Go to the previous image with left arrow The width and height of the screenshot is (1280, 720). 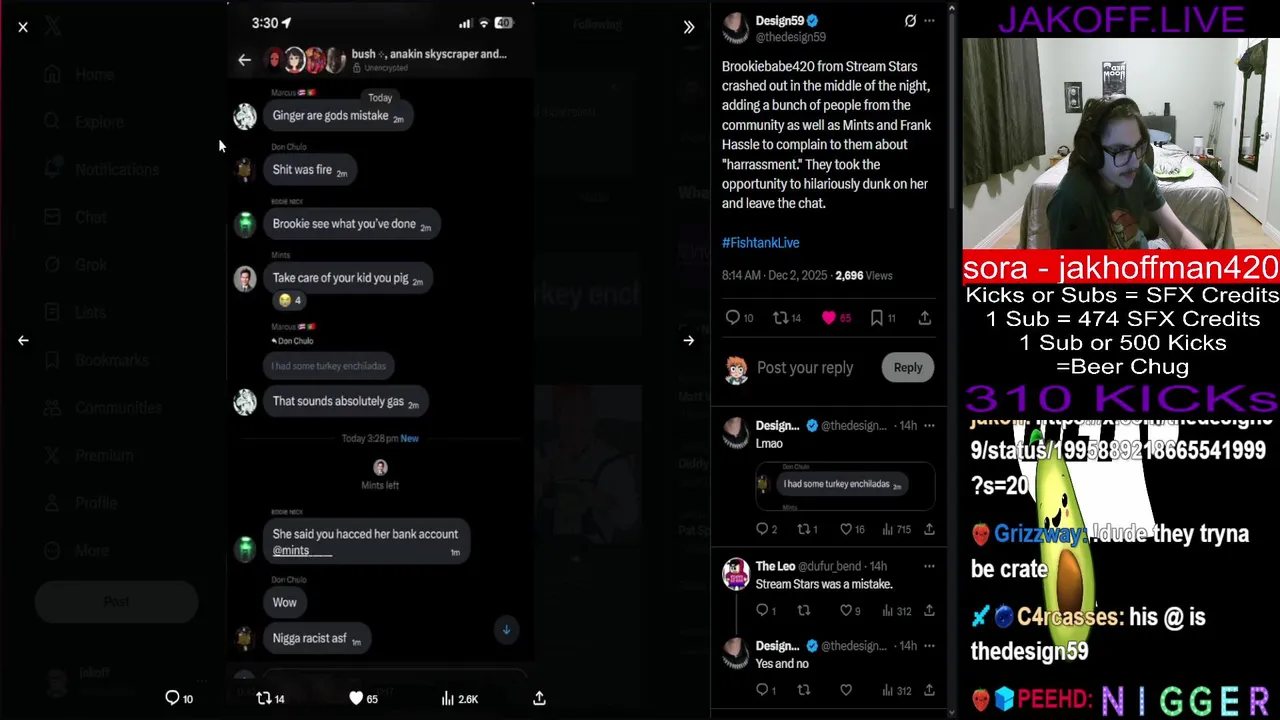(x=23, y=340)
